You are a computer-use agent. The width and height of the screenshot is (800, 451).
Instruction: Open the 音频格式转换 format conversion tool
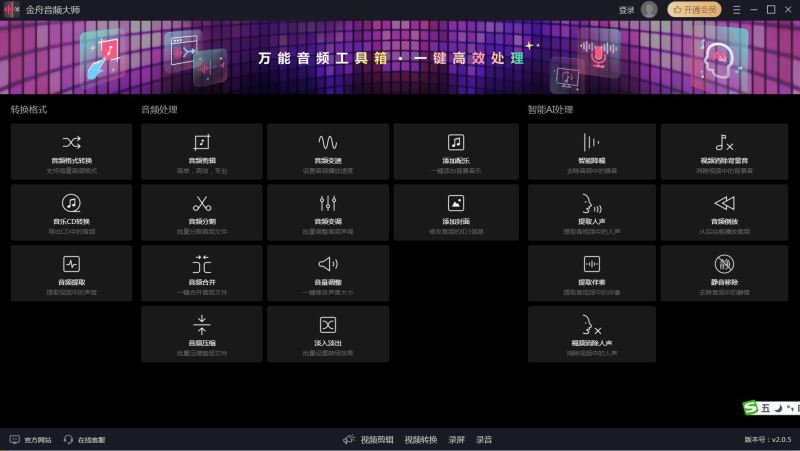click(x=71, y=152)
